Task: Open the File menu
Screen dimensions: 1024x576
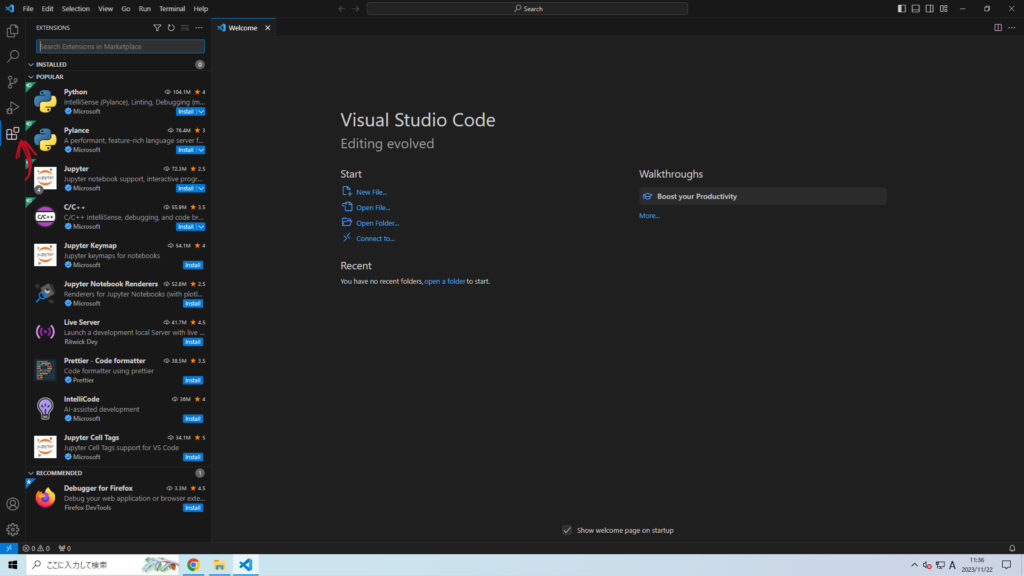Action: (x=28, y=8)
